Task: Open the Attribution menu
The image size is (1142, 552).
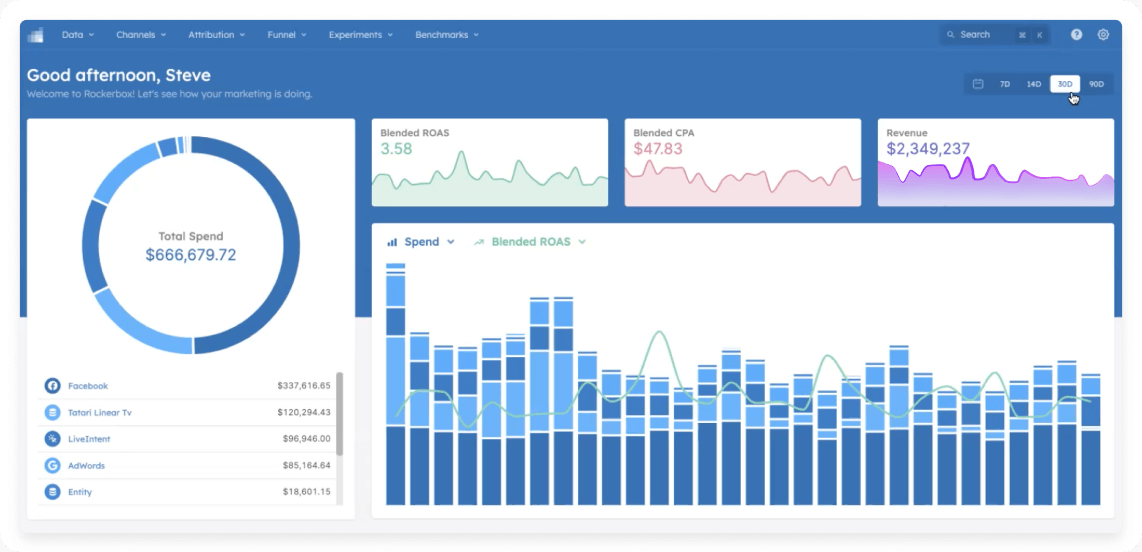Action: click(x=216, y=35)
